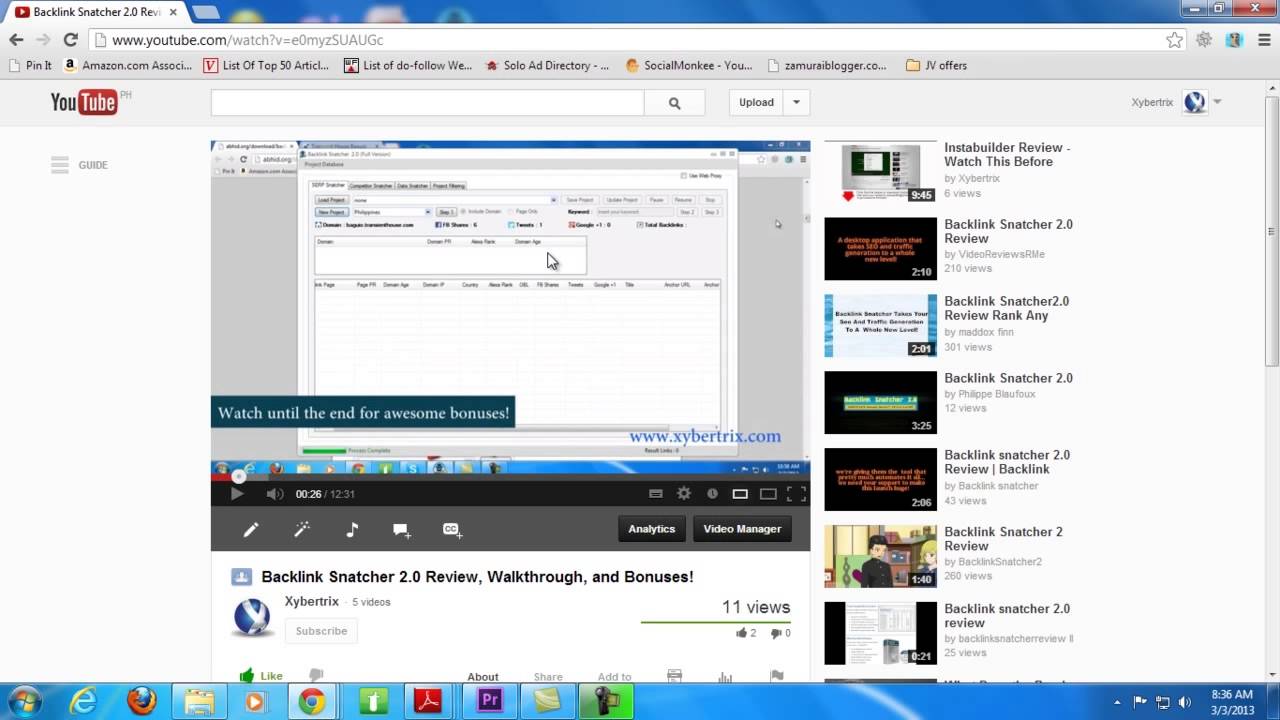Screen dimensions: 1280x720
Task: Click the browser back arrow
Action: point(16,40)
